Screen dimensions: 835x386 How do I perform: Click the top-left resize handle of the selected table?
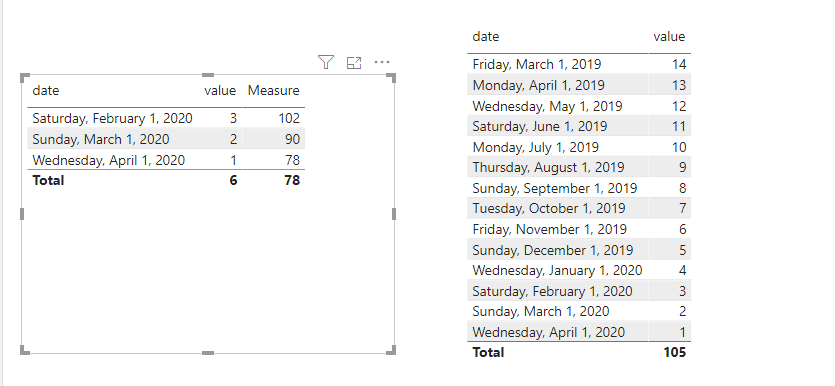[x=24, y=78]
